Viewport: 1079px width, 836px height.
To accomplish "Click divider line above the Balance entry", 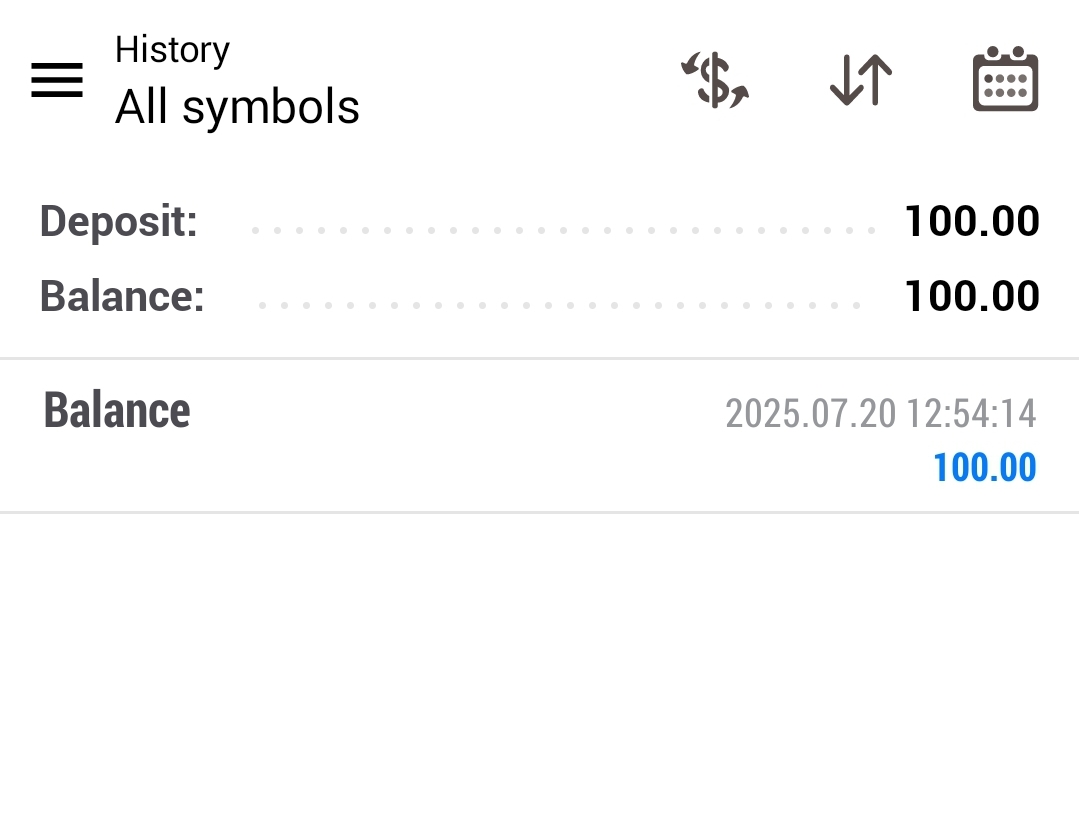I will pyautogui.click(x=540, y=358).
